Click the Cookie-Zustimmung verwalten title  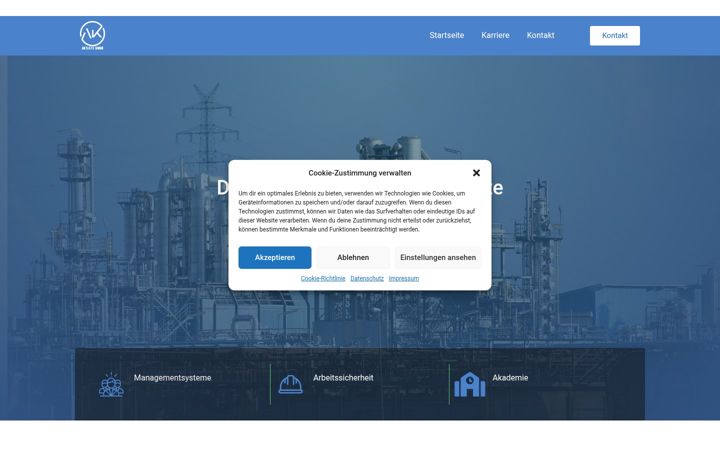click(x=360, y=173)
